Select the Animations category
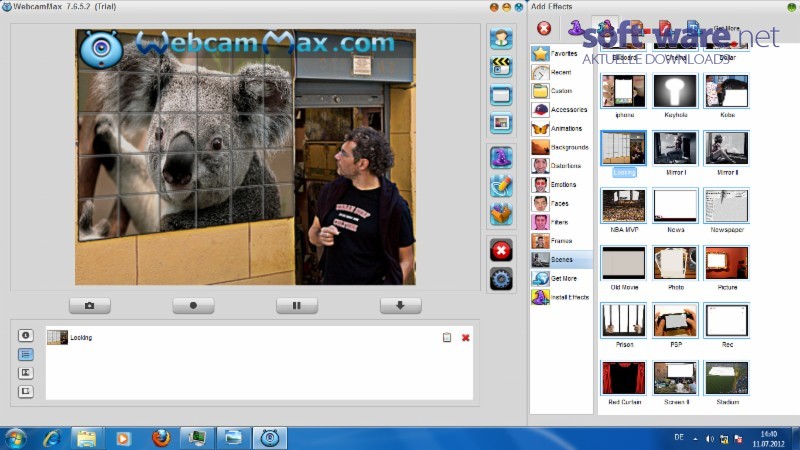 [x=561, y=129]
